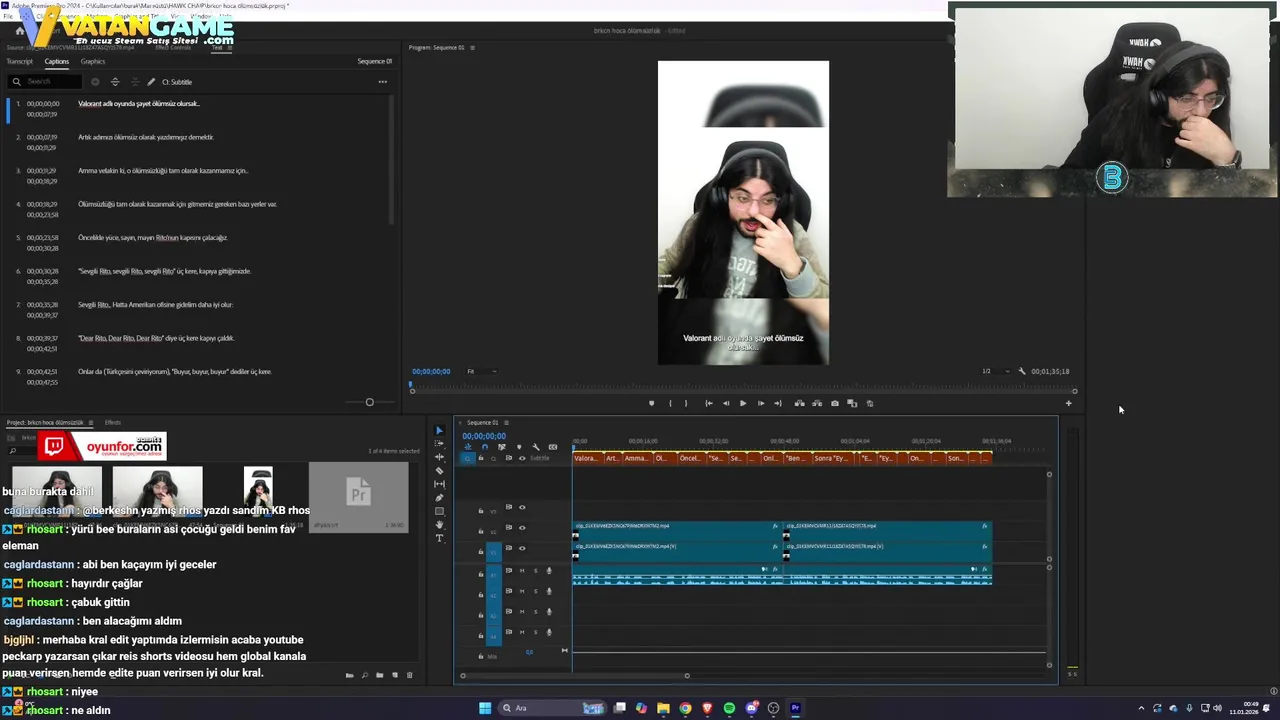The width and height of the screenshot is (1280, 720).
Task: Open the Captions panel three-dot menu
Action: click(382, 82)
